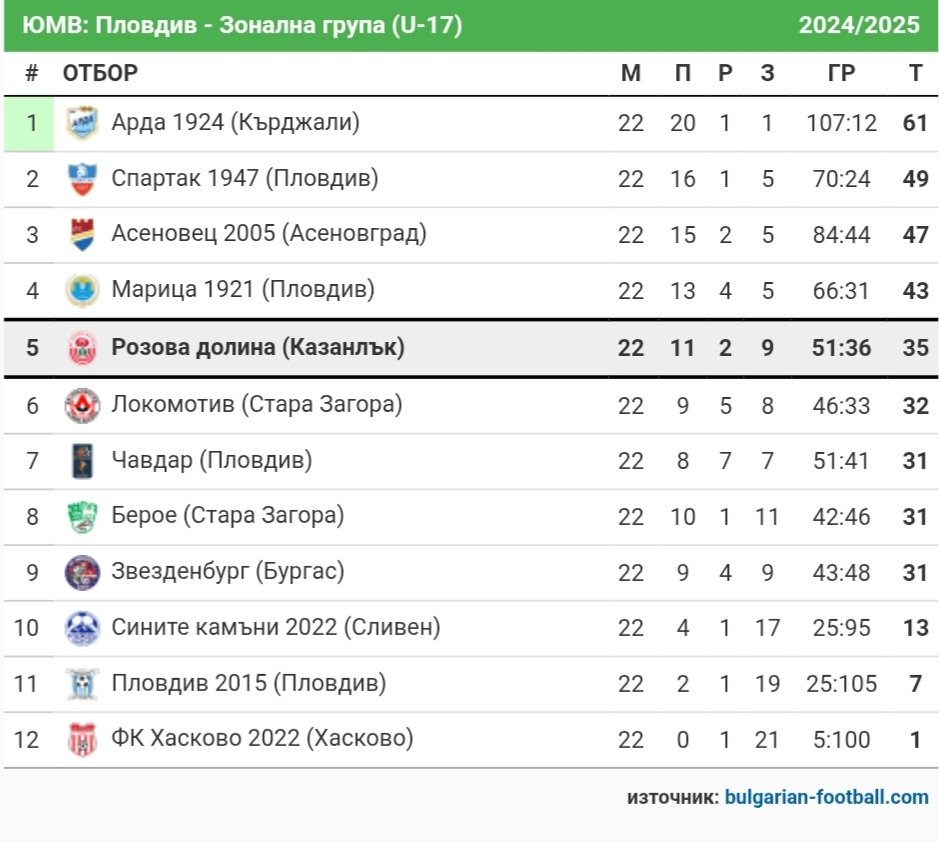Click the Асеновец 2005 shield crest
The image size is (939, 842).
82,234
